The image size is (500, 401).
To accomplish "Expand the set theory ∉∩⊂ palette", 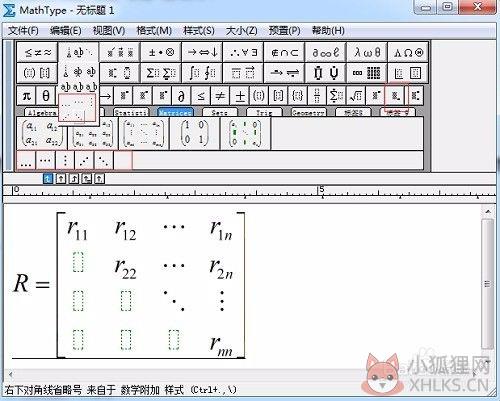I will click(284, 52).
